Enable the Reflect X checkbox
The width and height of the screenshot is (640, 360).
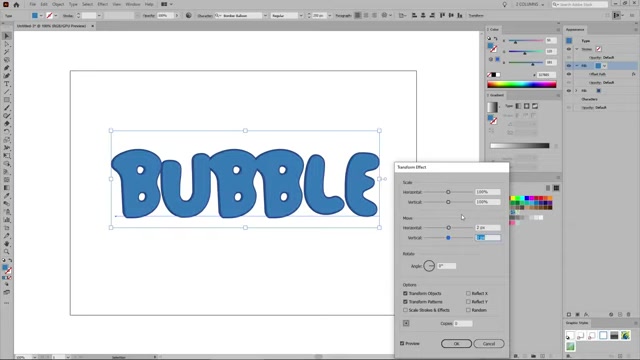click(x=468, y=293)
